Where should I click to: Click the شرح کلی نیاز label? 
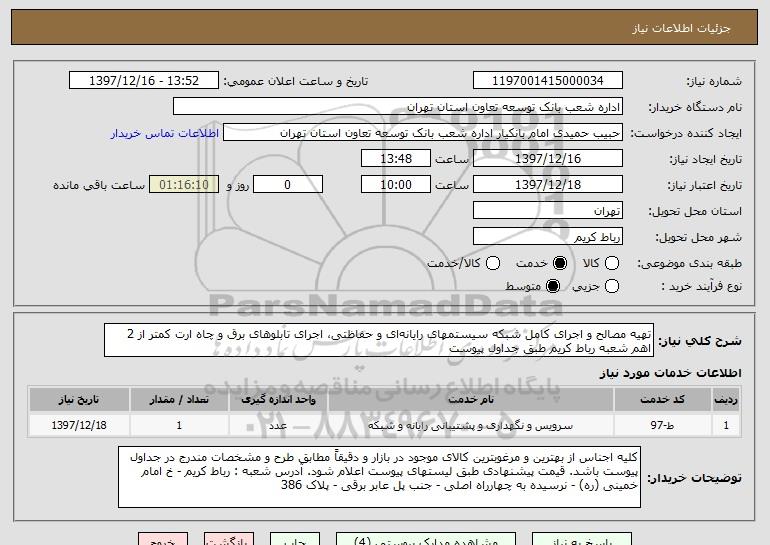tap(700, 341)
